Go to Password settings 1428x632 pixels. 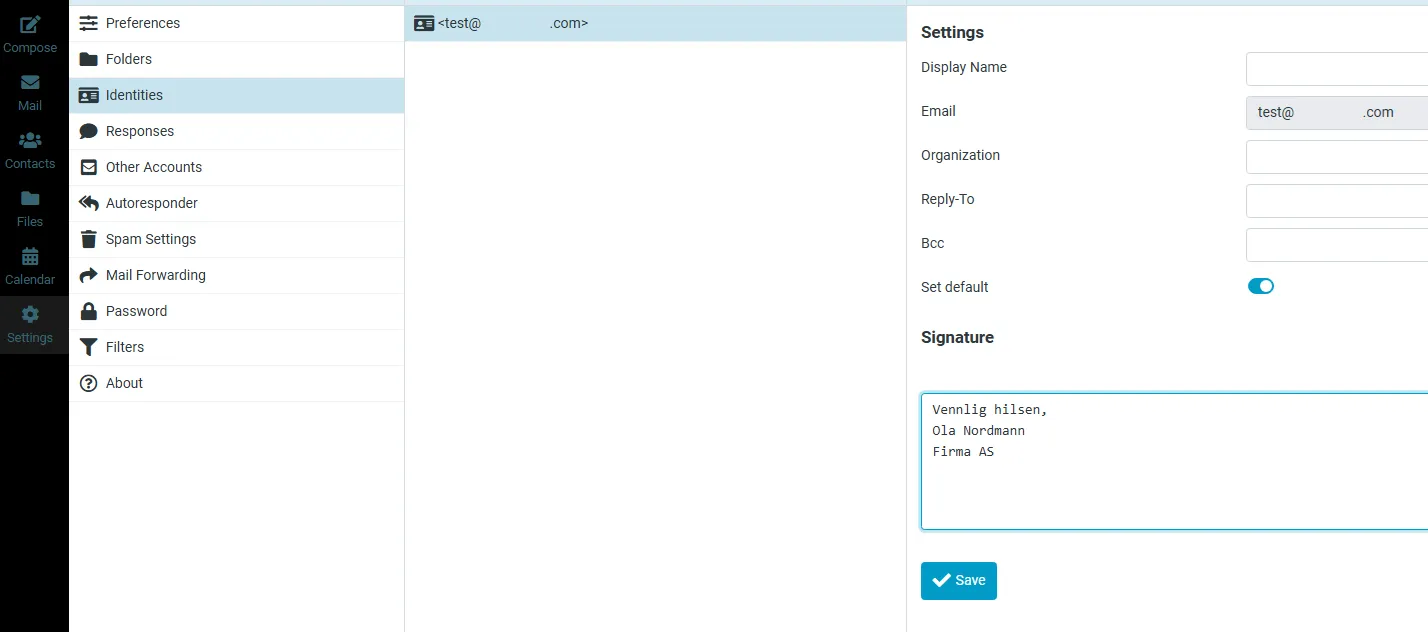236,311
